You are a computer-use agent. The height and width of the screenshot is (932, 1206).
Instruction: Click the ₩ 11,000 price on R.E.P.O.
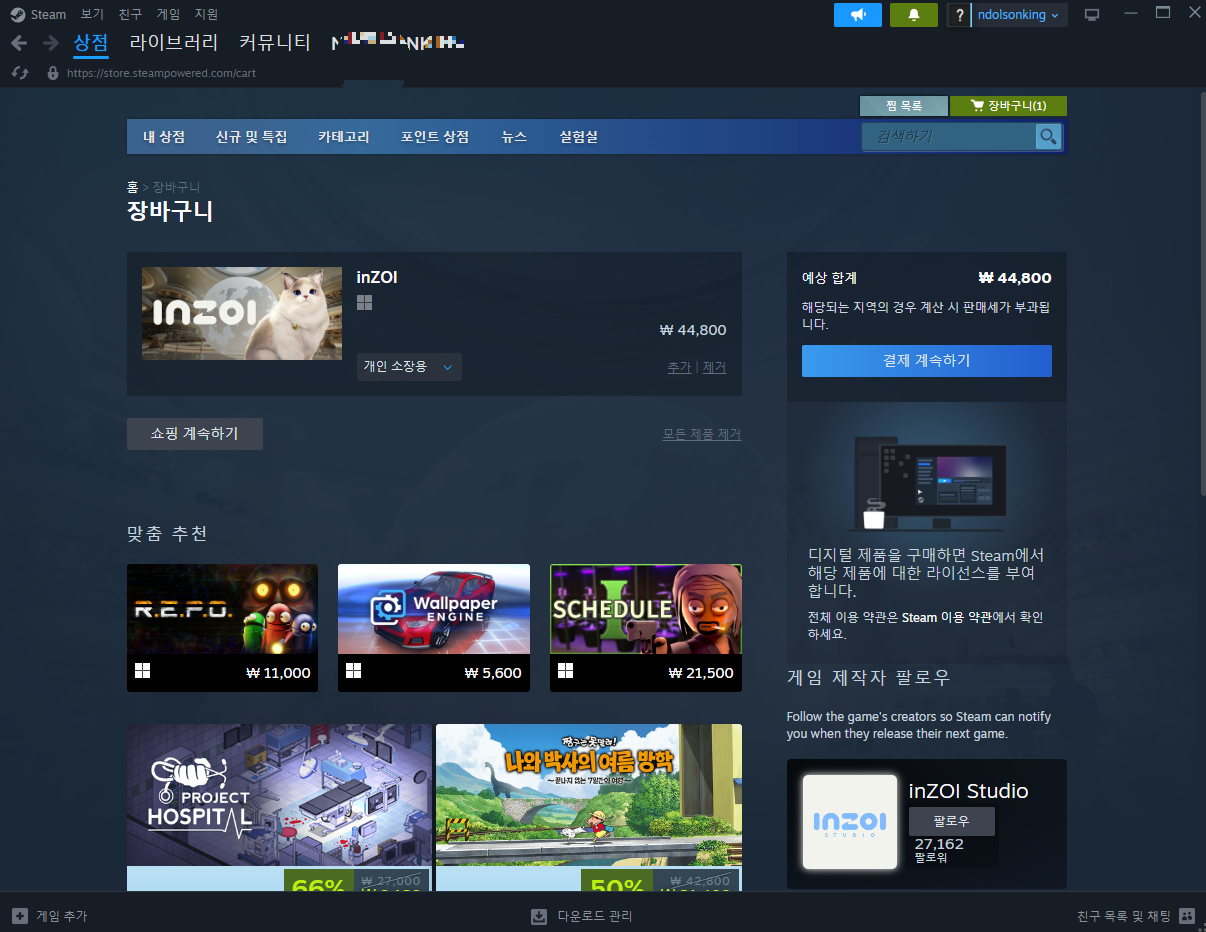[278, 673]
